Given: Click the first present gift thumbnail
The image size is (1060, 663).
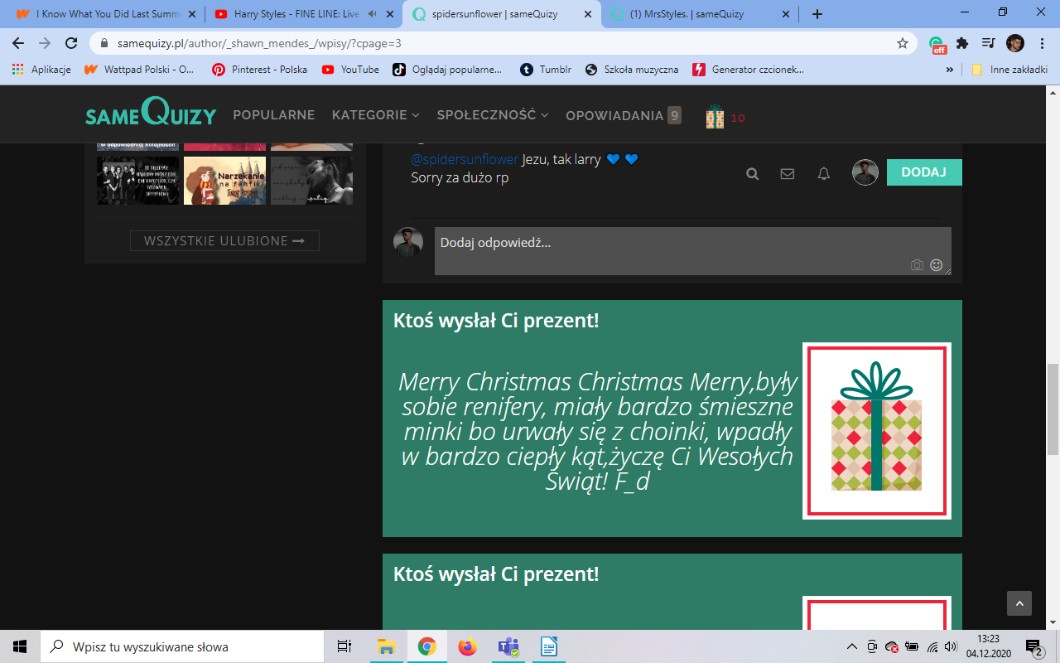Looking at the screenshot, I should pos(876,431).
